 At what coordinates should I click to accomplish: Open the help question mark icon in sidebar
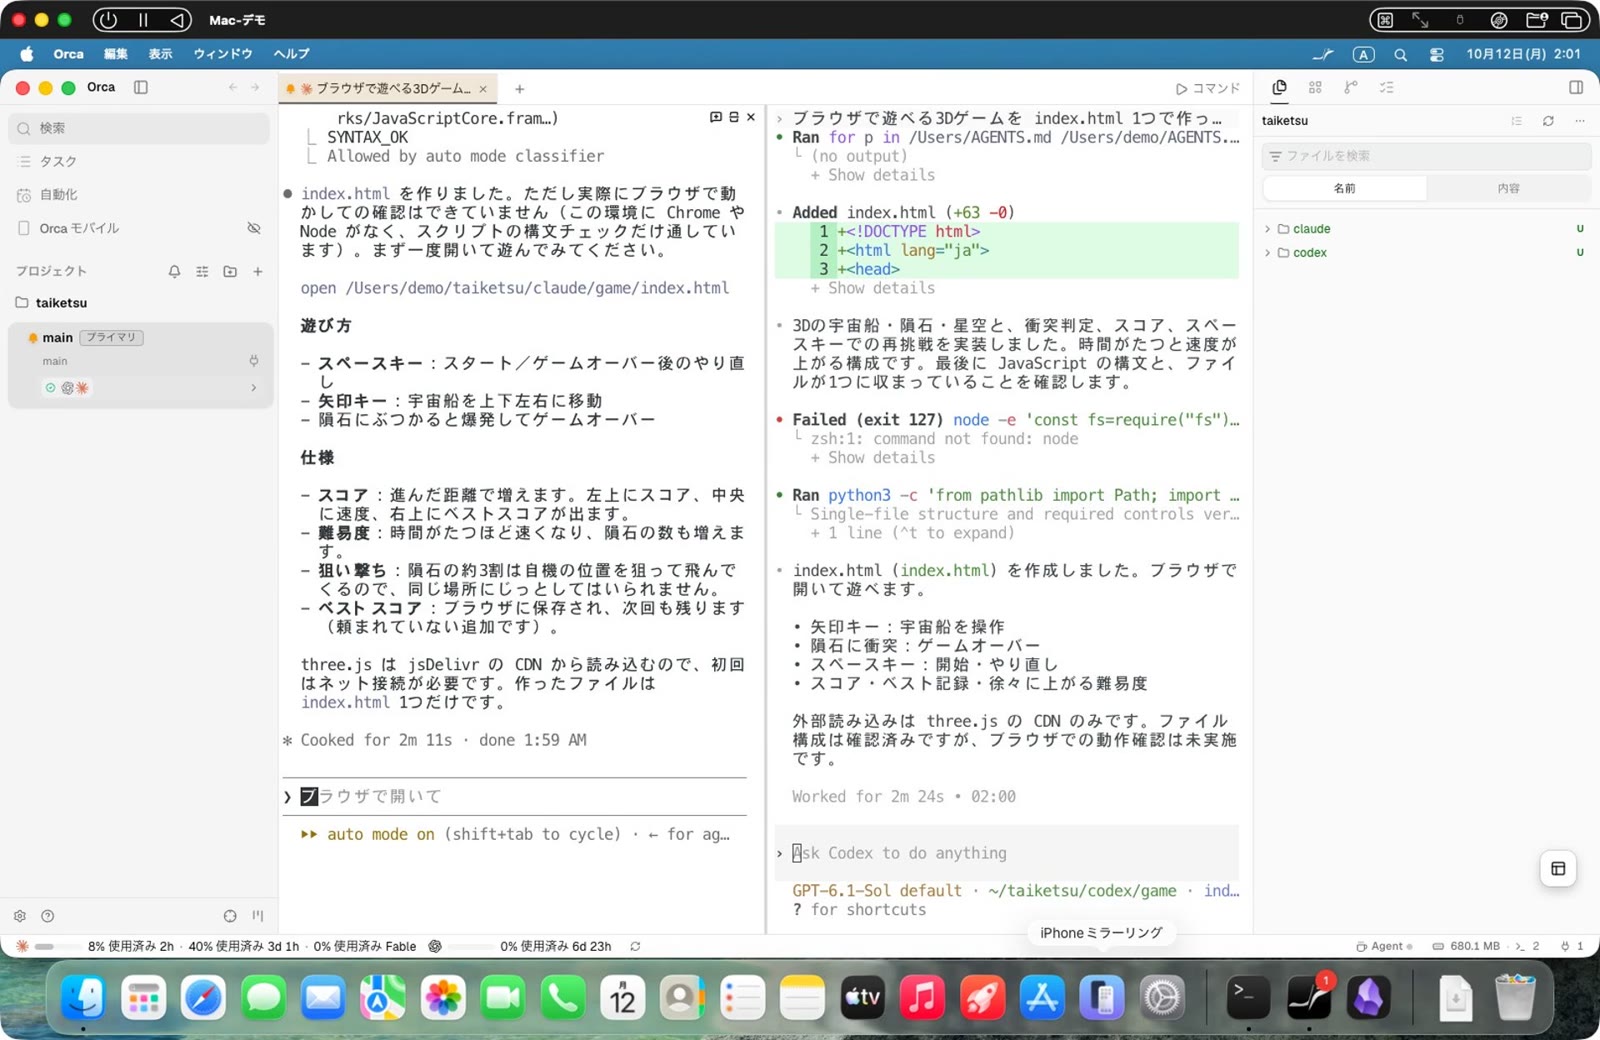tap(47, 916)
